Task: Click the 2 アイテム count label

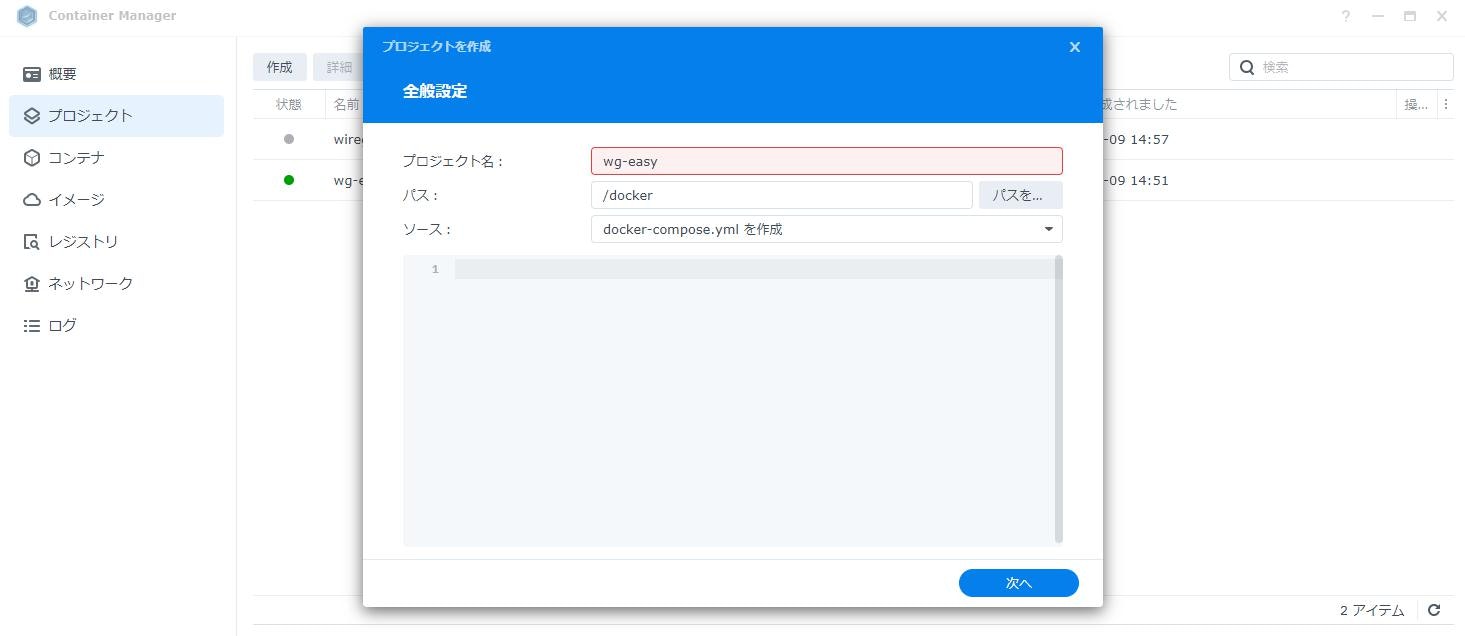Action: point(1372,610)
